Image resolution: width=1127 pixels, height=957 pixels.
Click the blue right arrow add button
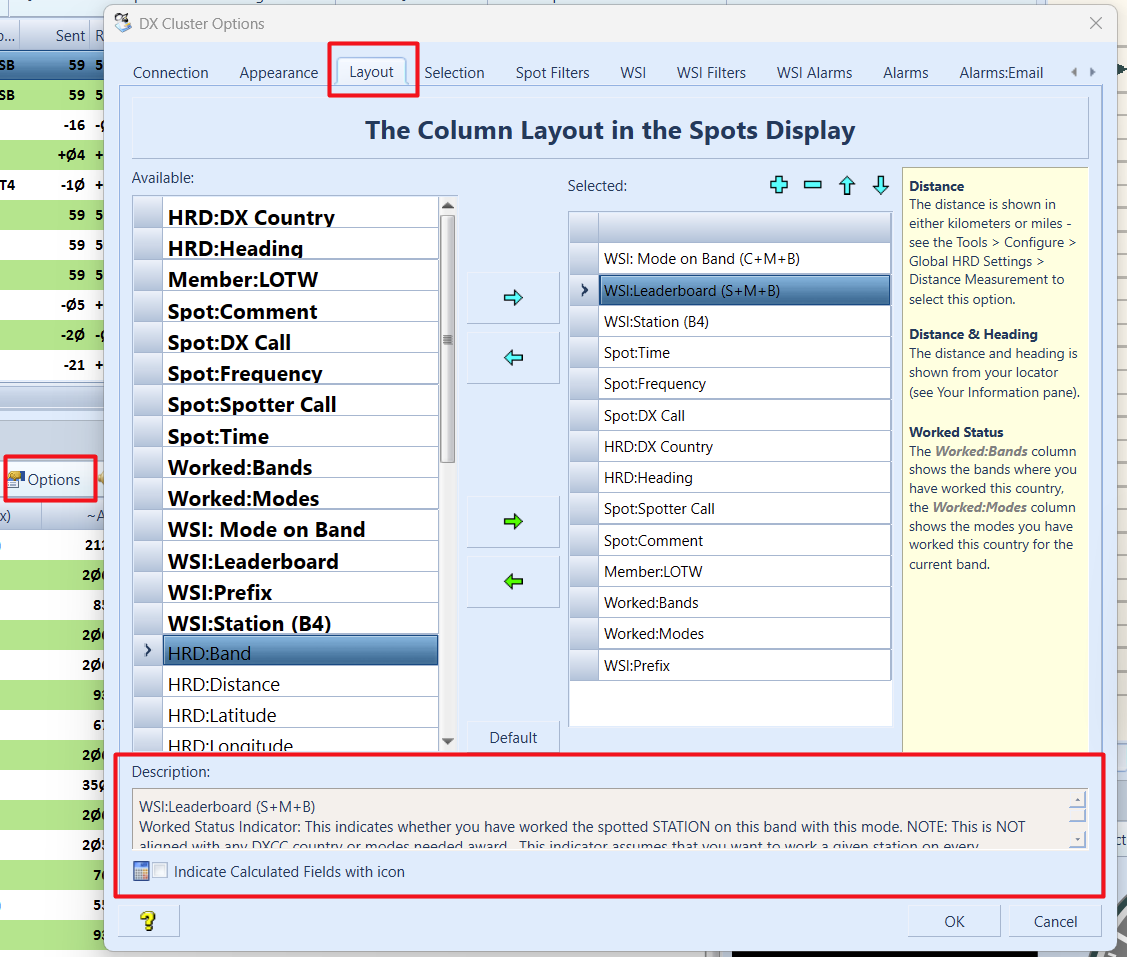click(x=513, y=298)
